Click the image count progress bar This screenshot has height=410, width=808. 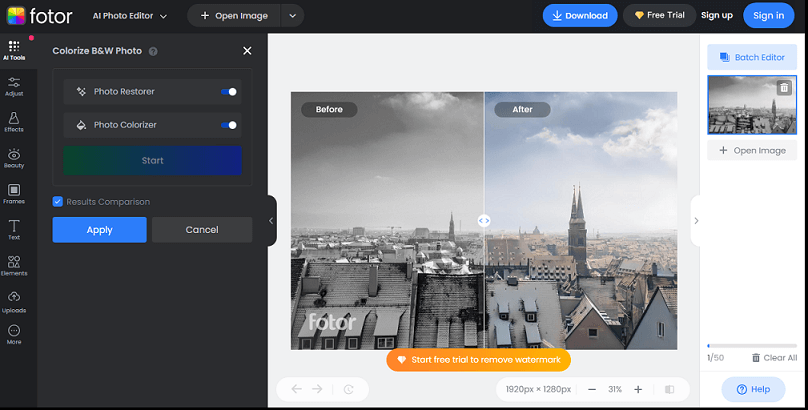point(752,346)
